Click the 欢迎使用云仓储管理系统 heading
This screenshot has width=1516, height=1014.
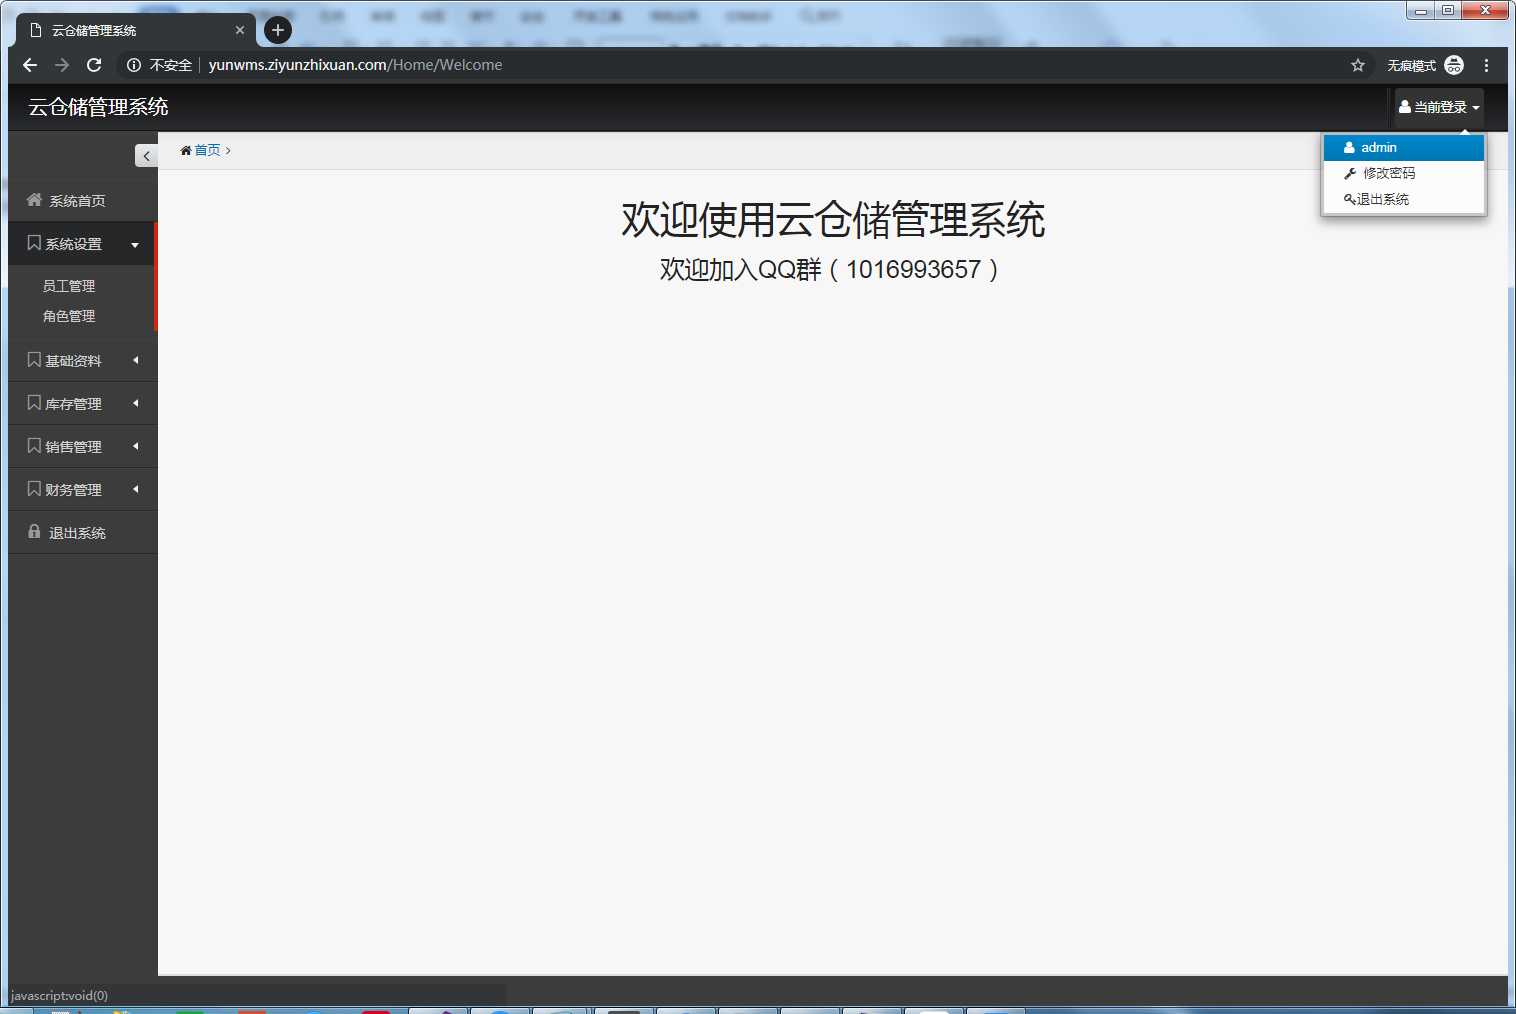click(x=833, y=220)
